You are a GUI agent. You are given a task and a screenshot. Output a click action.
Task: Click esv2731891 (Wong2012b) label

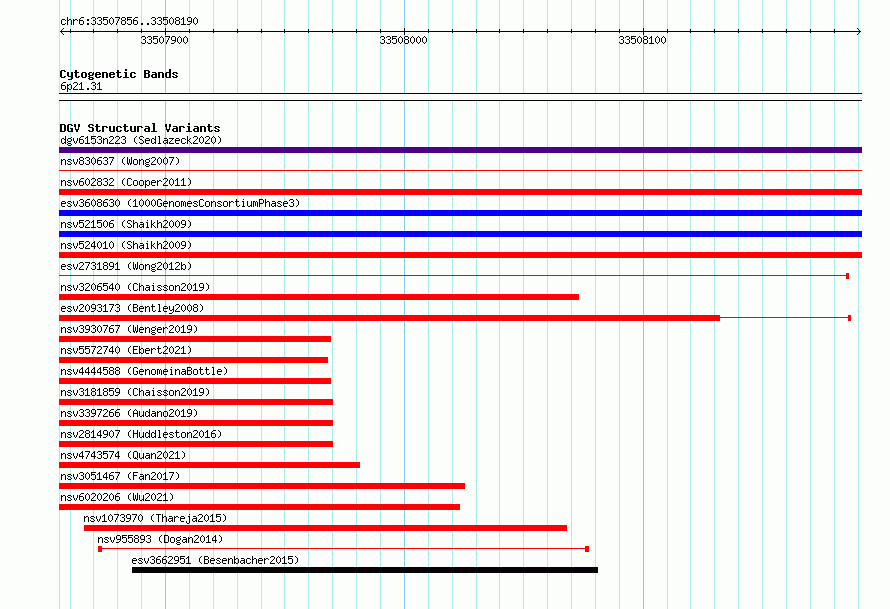click(x=126, y=266)
